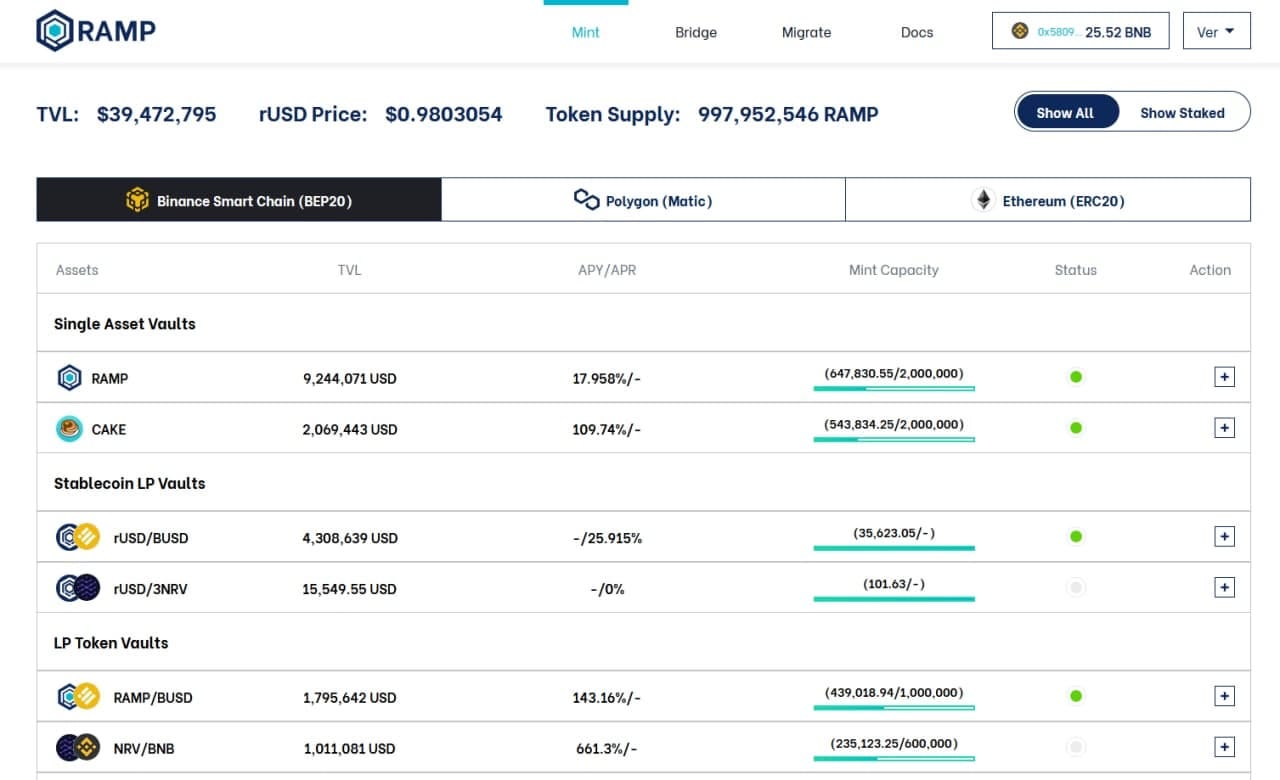Click the Status column header
This screenshot has height=780, width=1280.
point(1076,270)
